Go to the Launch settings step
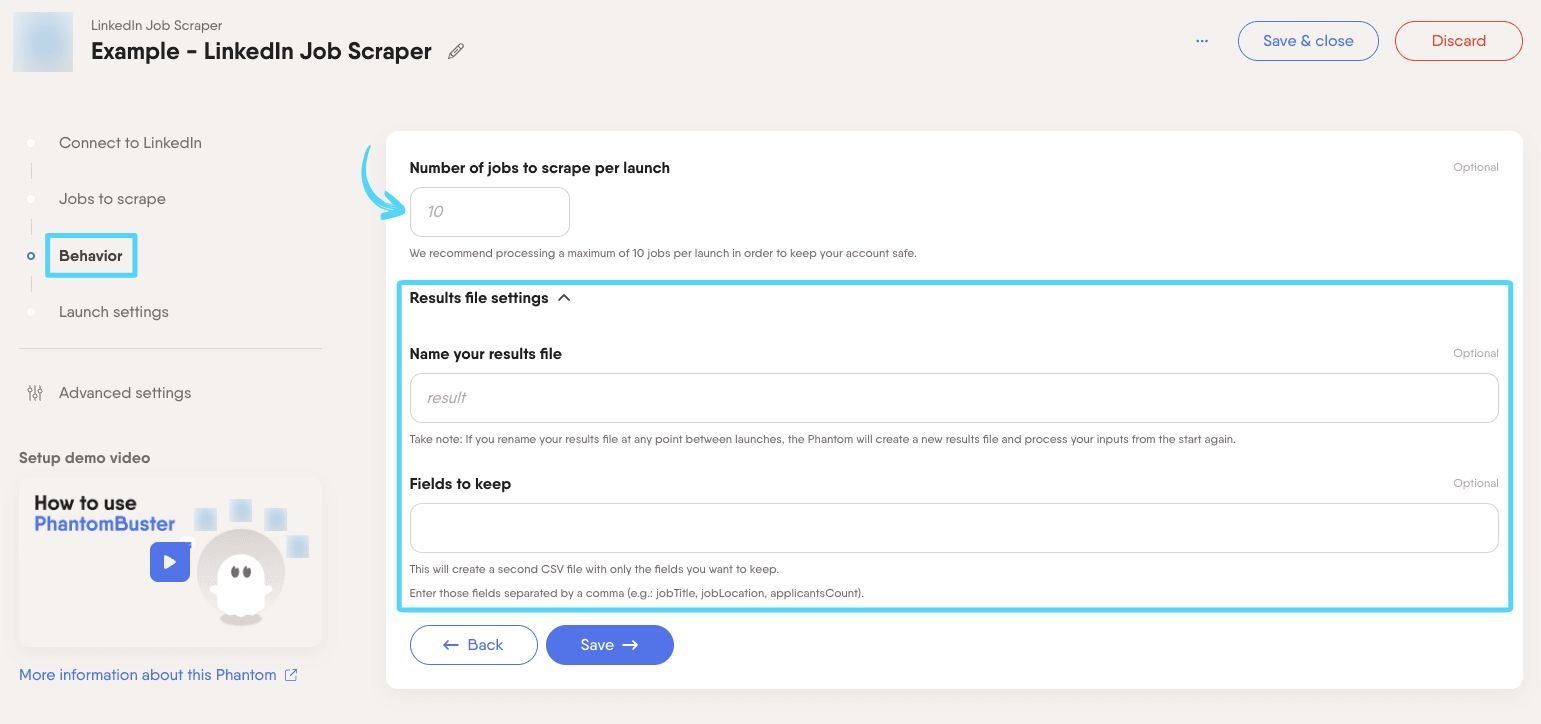 point(114,312)
